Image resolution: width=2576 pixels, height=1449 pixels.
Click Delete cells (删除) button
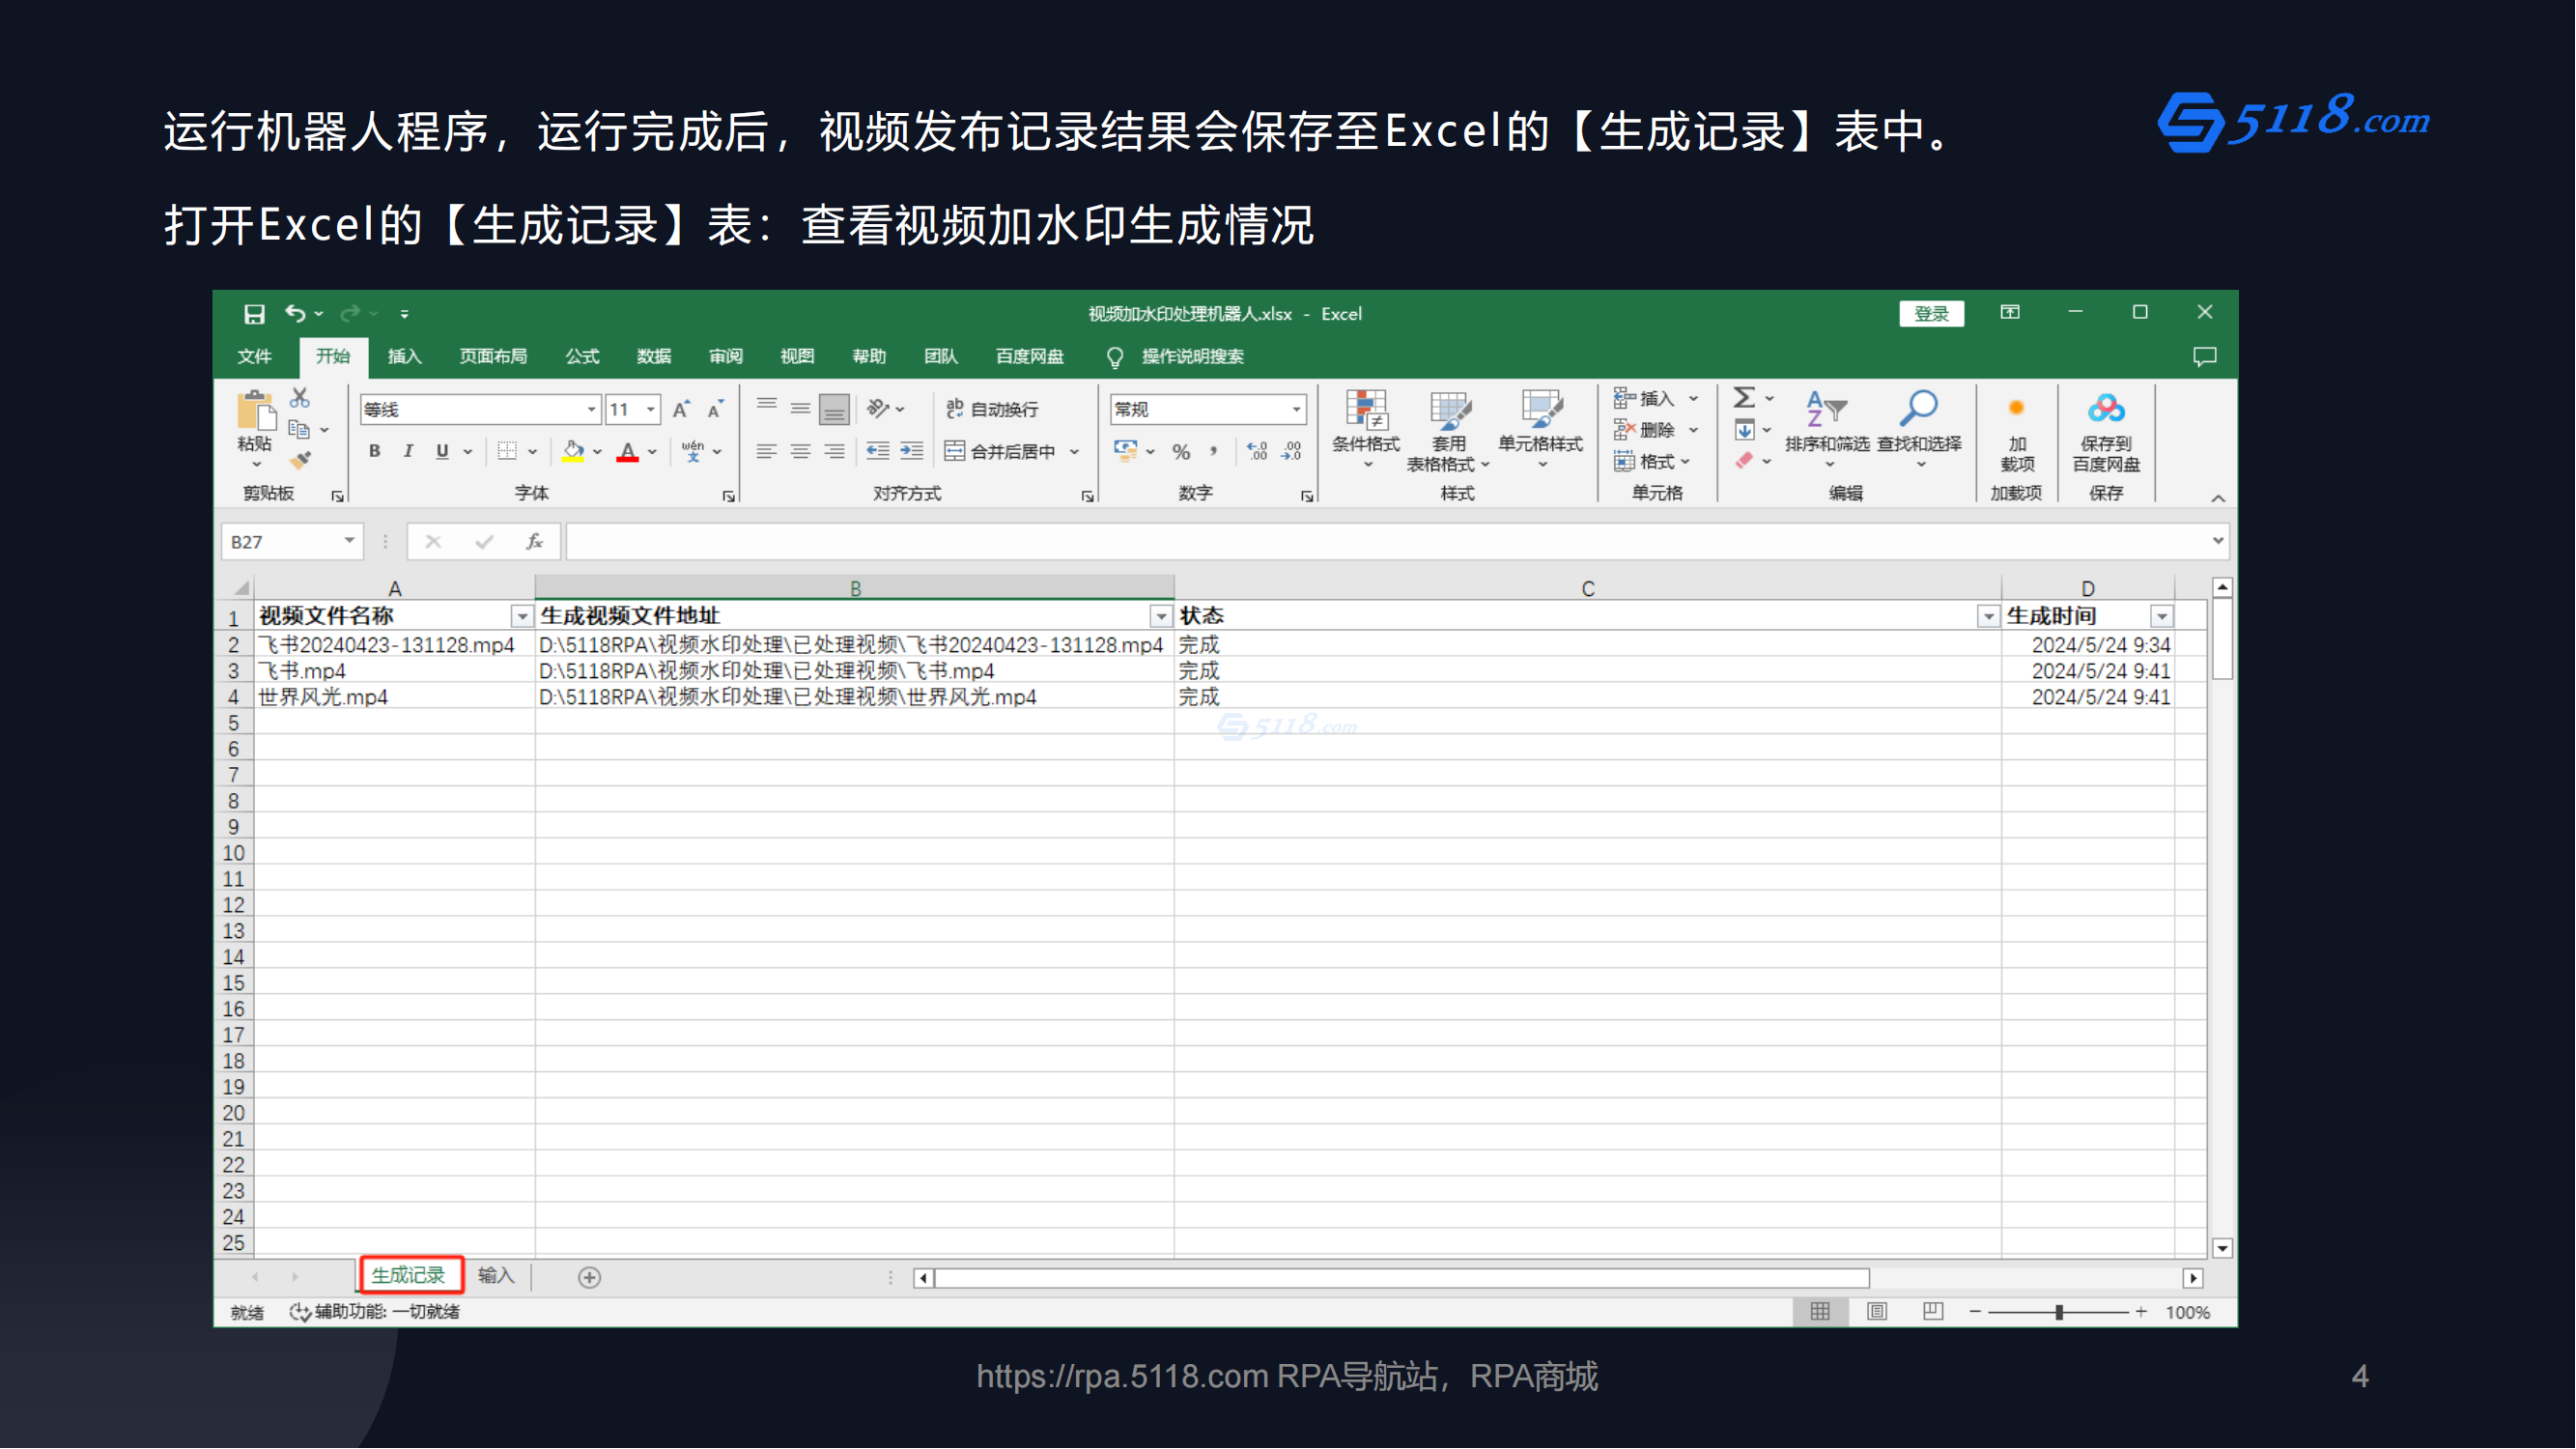coord(1656,430)
